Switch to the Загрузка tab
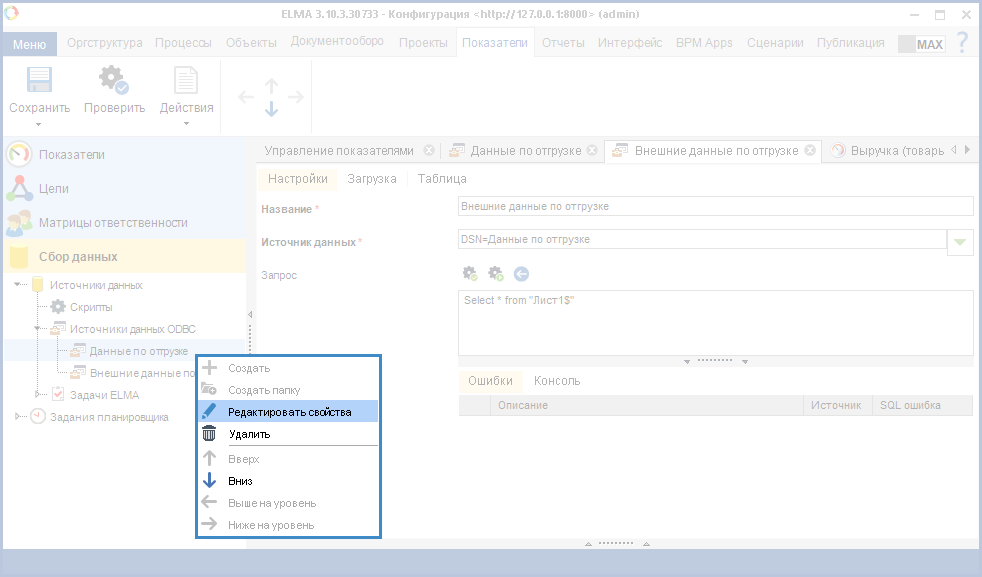Screen dimensions: 982x577 pyautogui.click(x=371, y=179)
